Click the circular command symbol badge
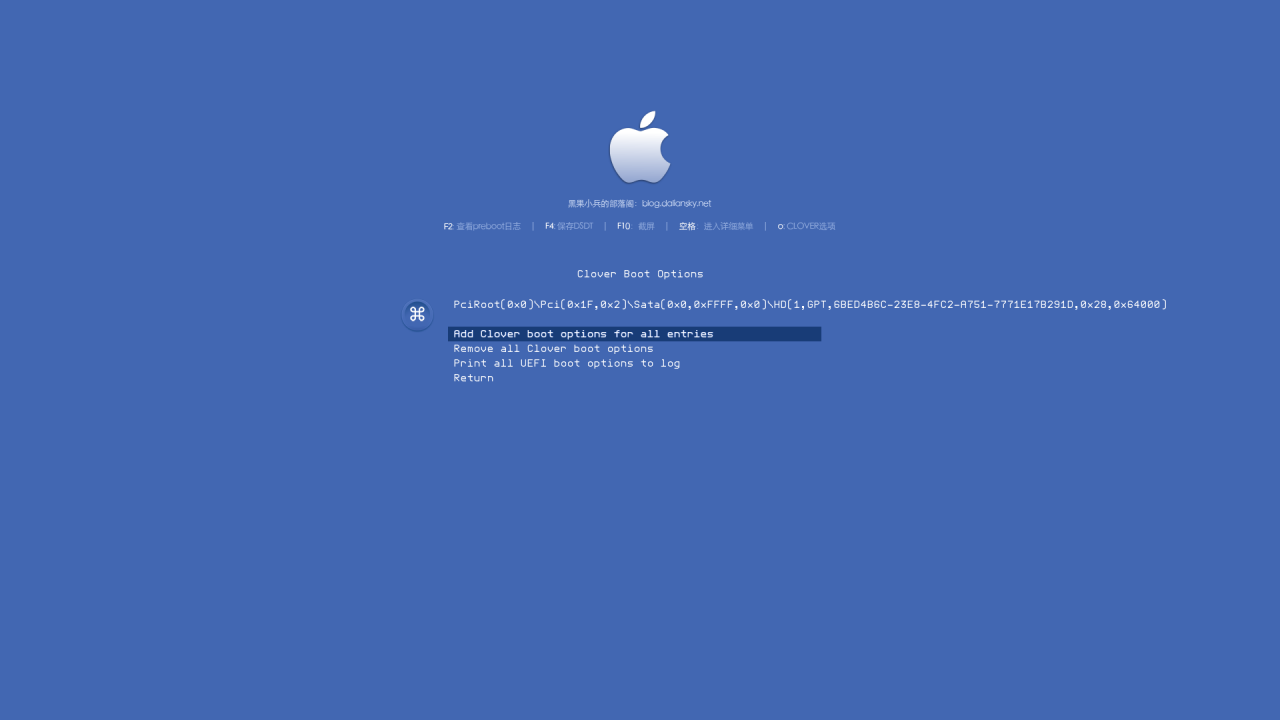 tap(417, 314)
